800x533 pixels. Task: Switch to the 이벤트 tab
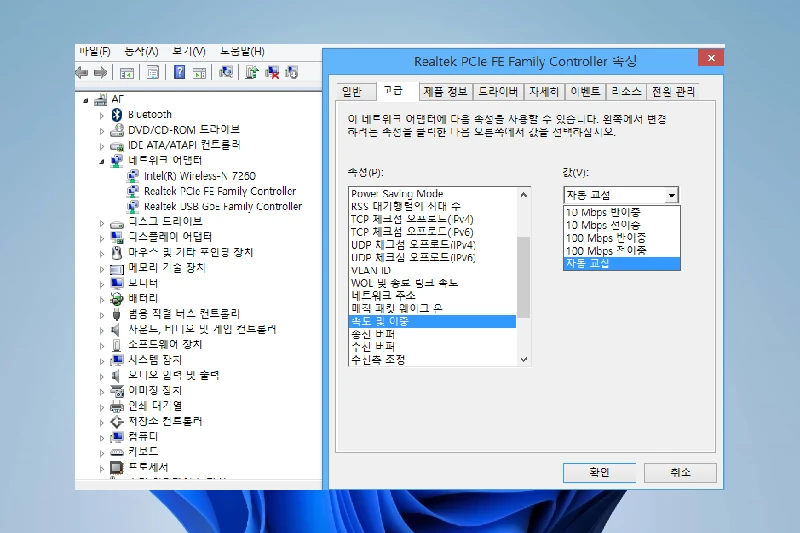pos(585,92)
